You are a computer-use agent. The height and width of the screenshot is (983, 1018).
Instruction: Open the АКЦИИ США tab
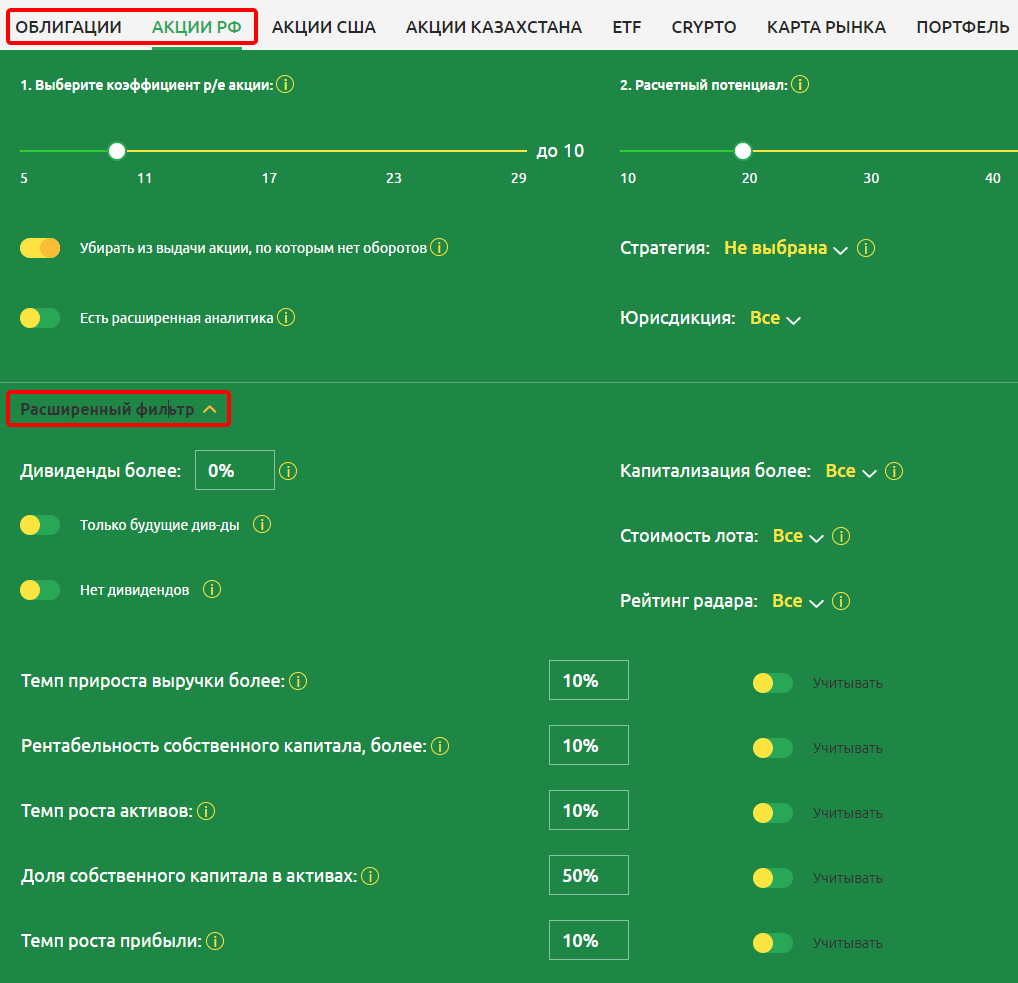[x=324, y=27]
